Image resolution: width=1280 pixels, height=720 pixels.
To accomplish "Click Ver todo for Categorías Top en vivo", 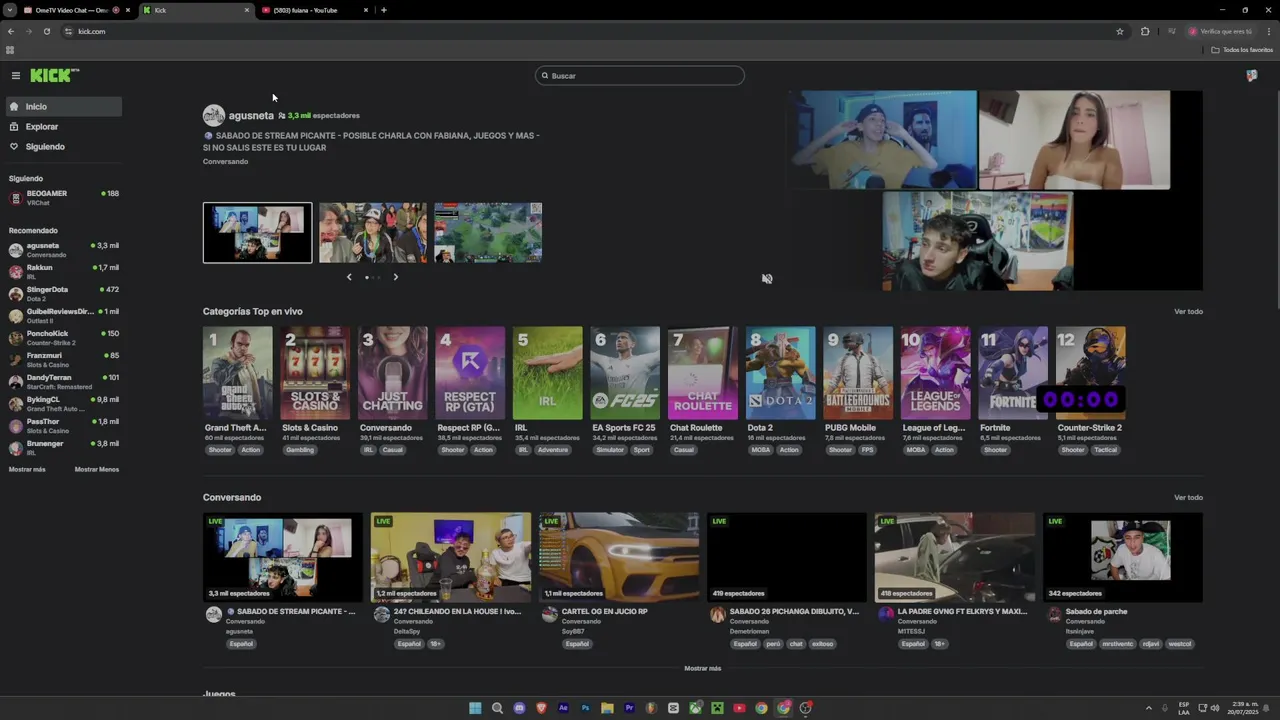I will click(1188, 311).
